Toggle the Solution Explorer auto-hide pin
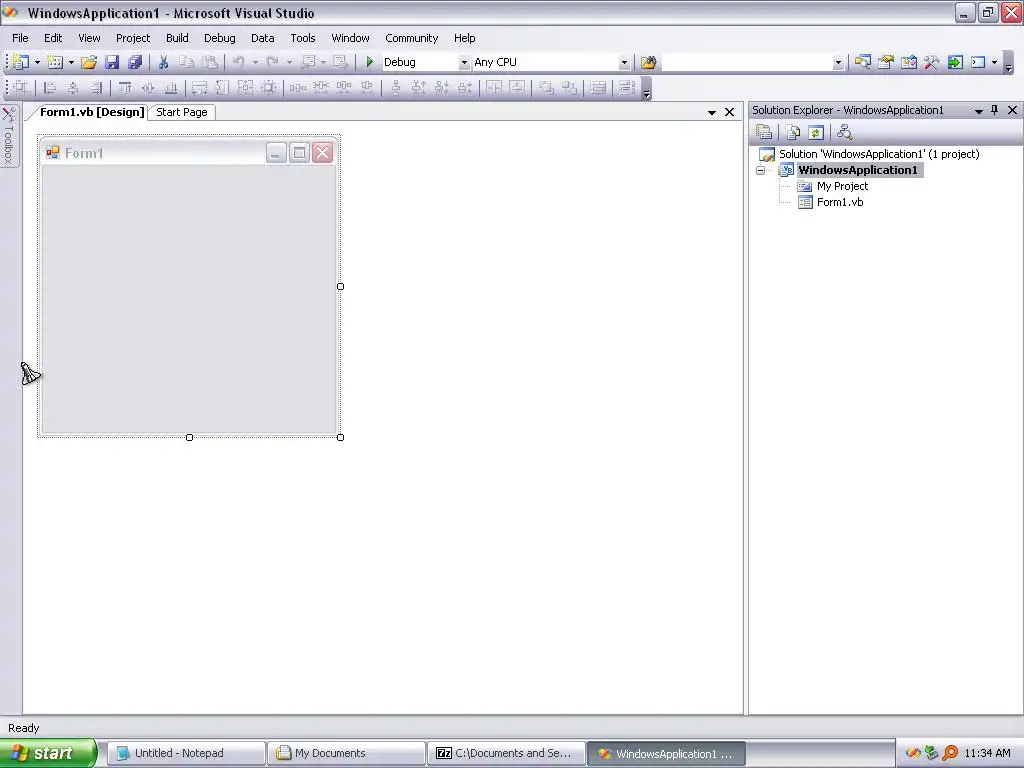This screenshot has height=768, width=1024. pyautogui.click(x=995, y=110)
